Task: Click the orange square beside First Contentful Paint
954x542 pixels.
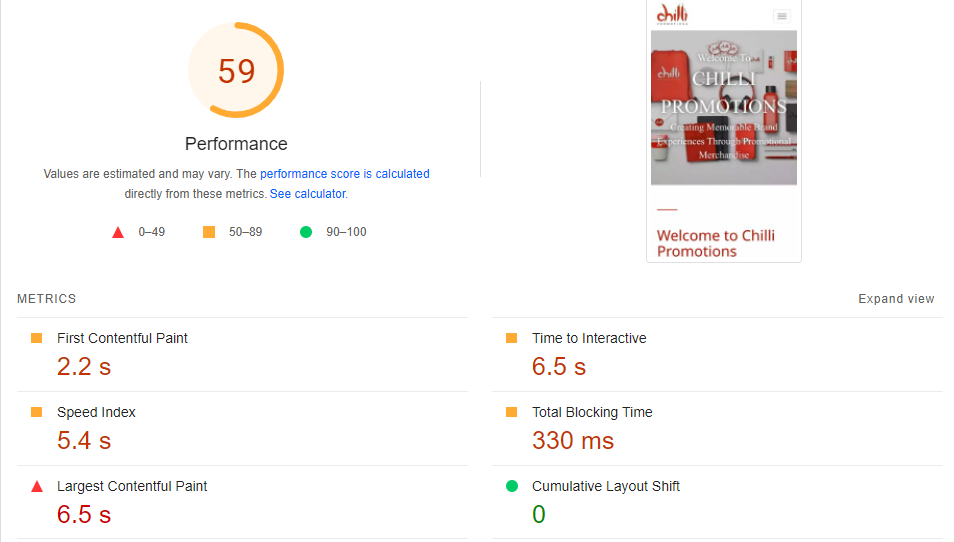Action: 37,338
